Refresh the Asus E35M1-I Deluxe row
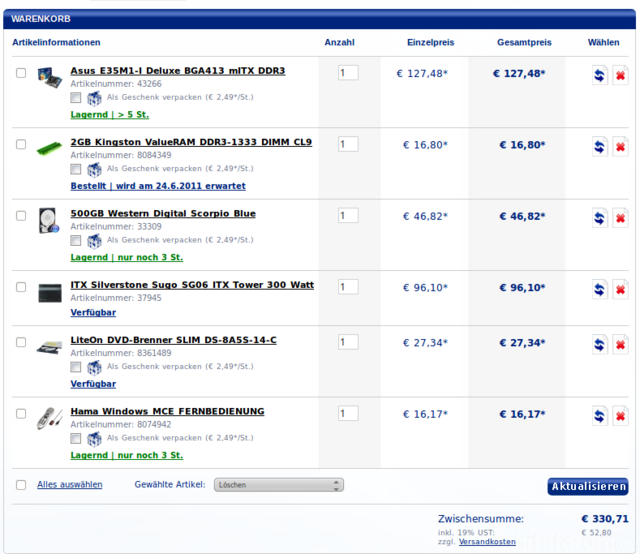Image resolution: width=640 pixels, height=554 pixels. click(600, 76)
